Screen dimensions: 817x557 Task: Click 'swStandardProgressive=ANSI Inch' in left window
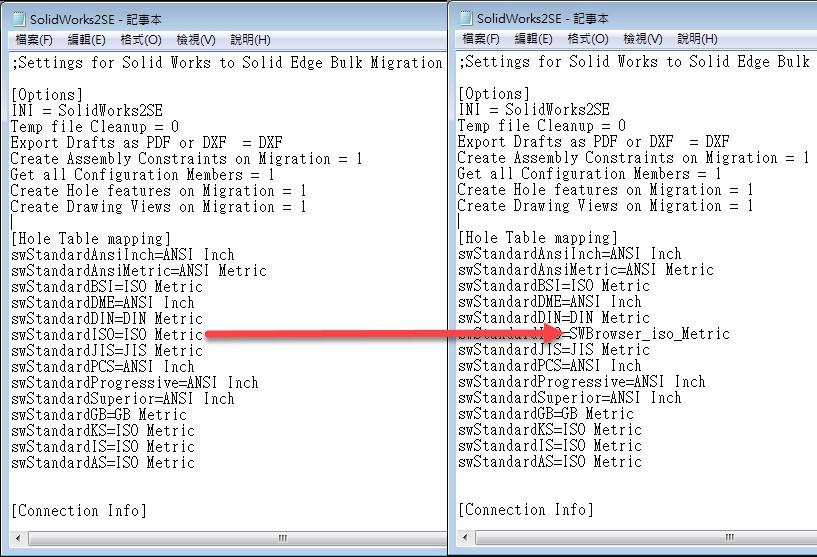pyautogui.click(x=135, y=383)
